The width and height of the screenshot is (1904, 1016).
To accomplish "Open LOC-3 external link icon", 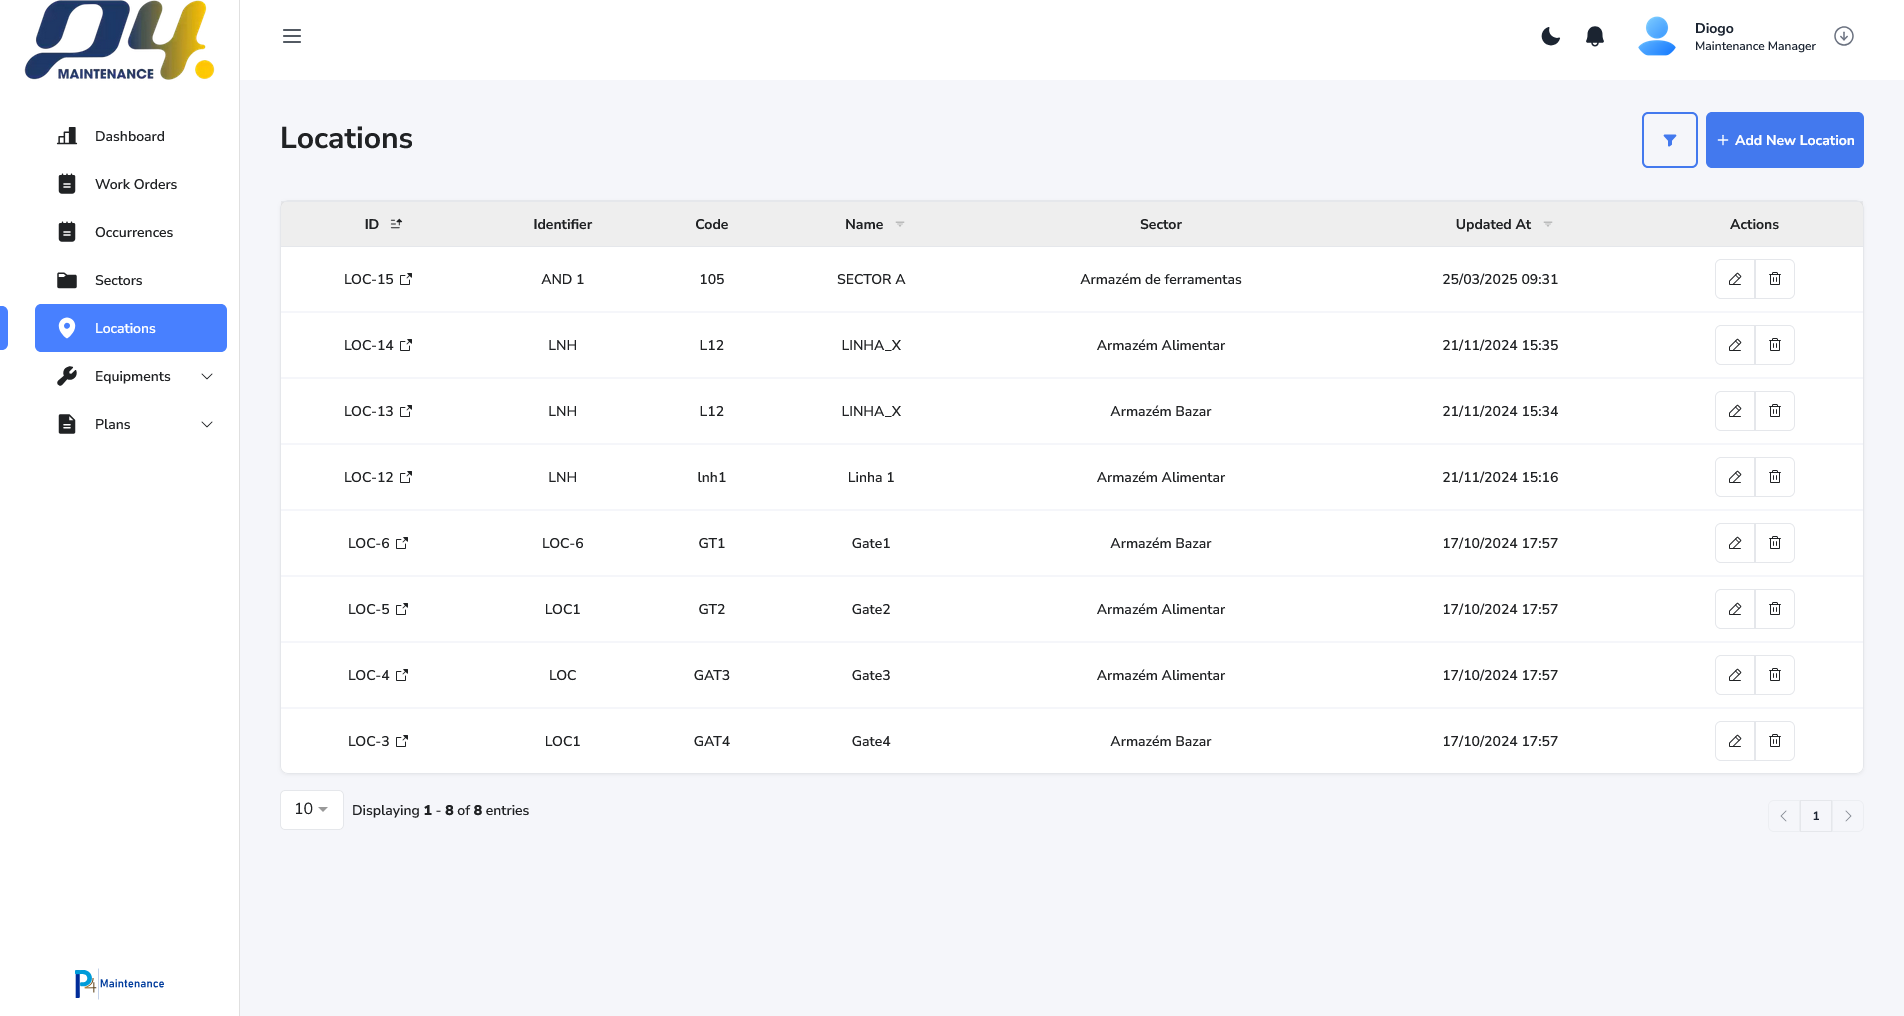I will point(402,741).
